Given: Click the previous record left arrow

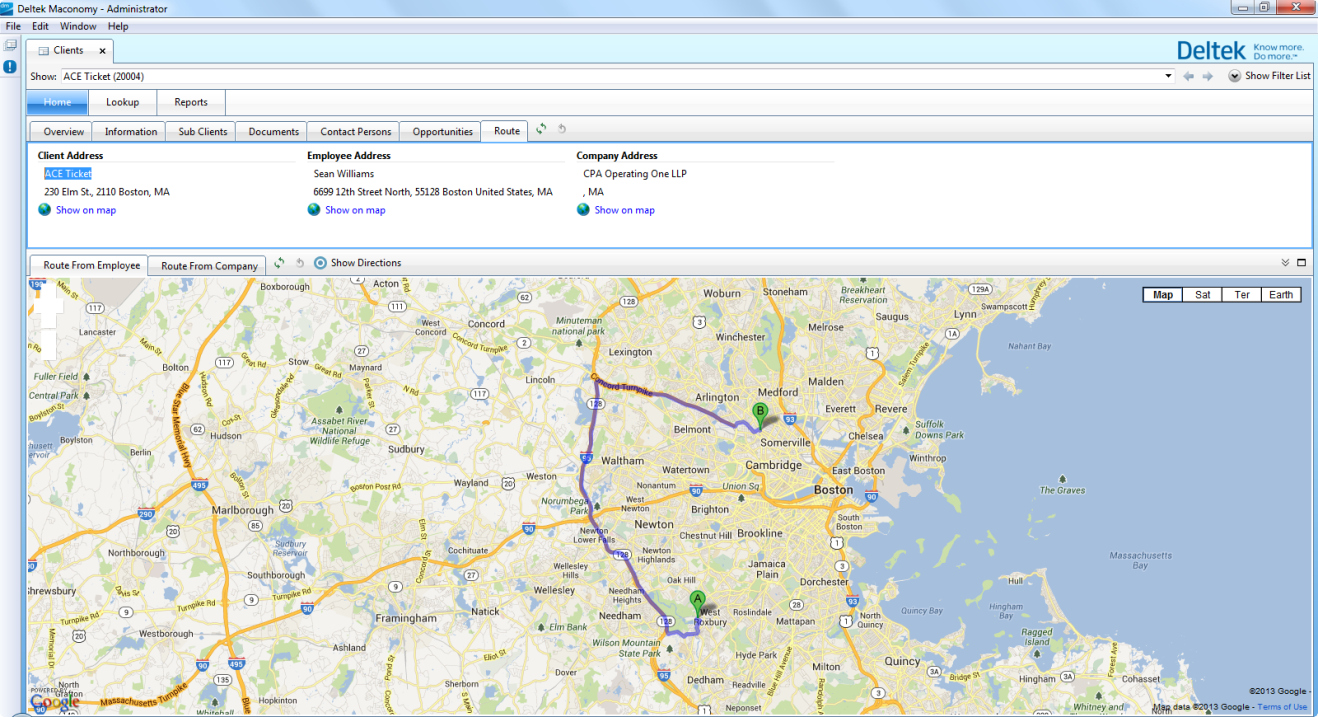Looking at the screenshot, I should click(1188, 76).
